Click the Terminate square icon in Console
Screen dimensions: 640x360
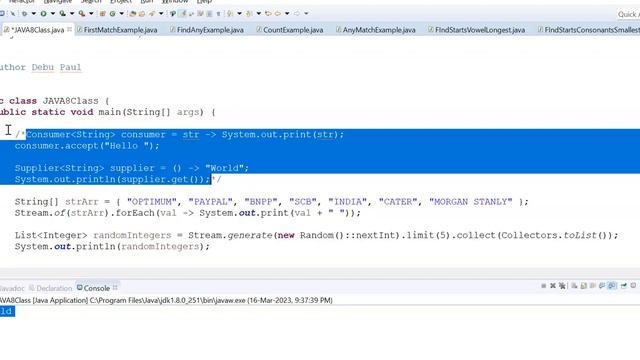(x=544, y=286)
